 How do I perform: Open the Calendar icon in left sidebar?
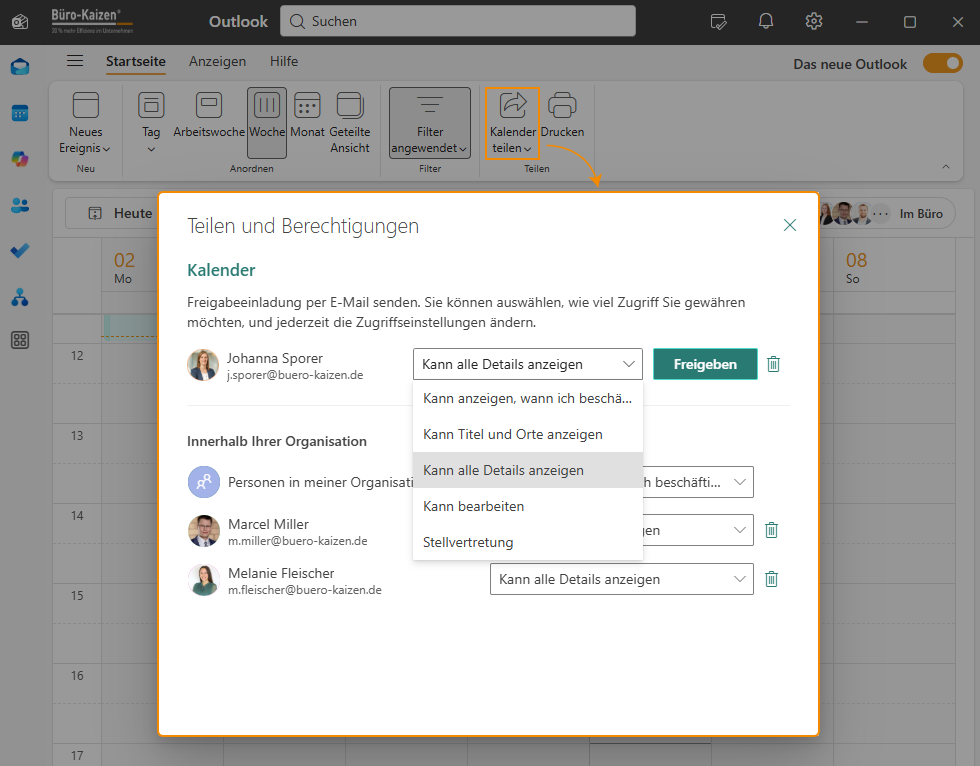[20, 113]
